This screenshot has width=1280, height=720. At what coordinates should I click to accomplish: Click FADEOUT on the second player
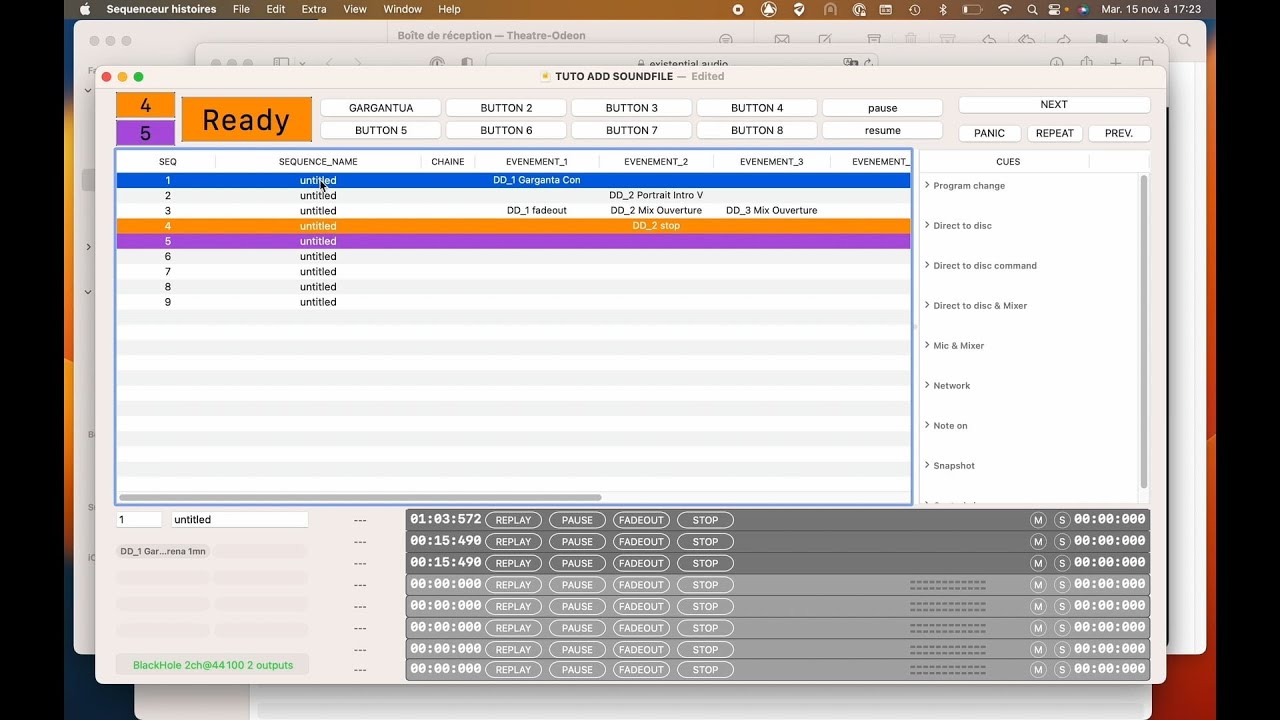point(641,542)
